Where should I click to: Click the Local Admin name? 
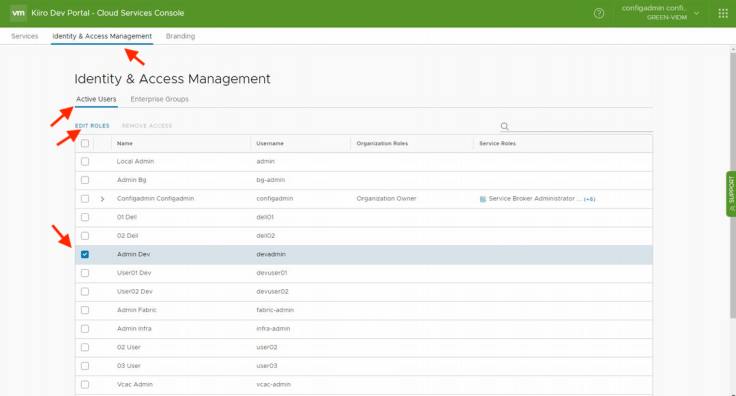coord(135,161)
